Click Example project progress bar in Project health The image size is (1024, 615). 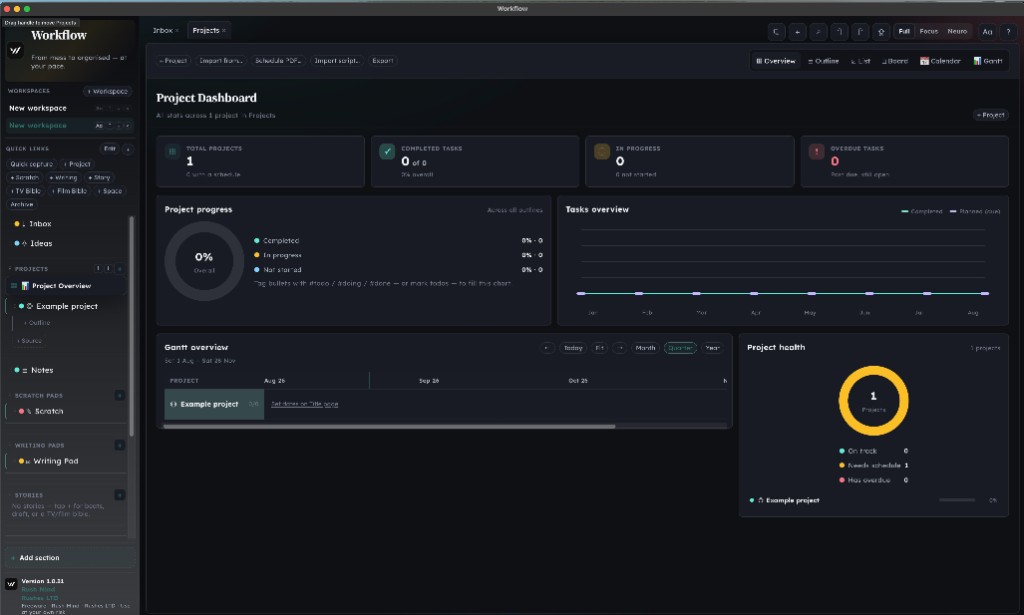pos(957,500)
